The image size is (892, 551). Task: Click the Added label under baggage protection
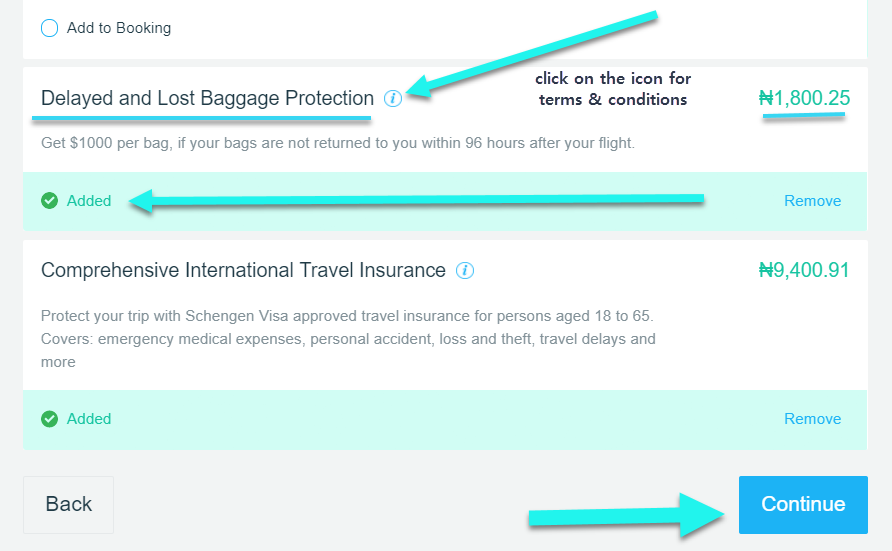[89, 201]
